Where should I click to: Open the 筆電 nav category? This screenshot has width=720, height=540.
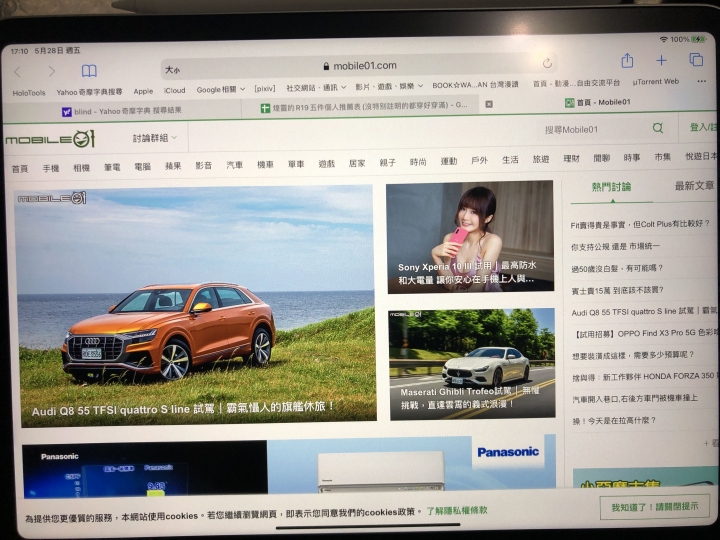pos(112,167)
